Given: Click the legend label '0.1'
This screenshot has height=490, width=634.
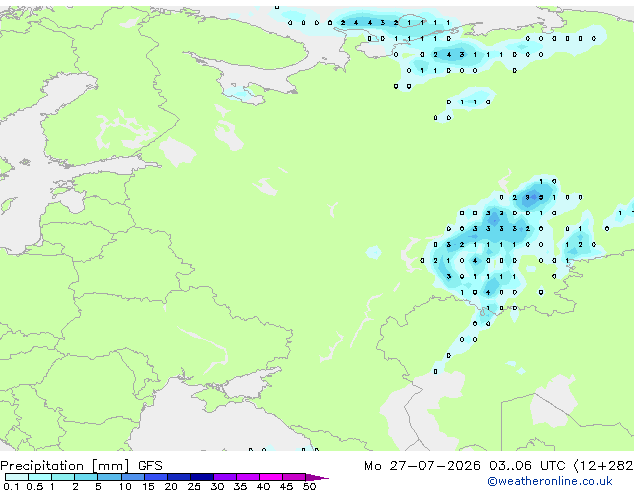Looking at the screenshot, I should [11, 486].
